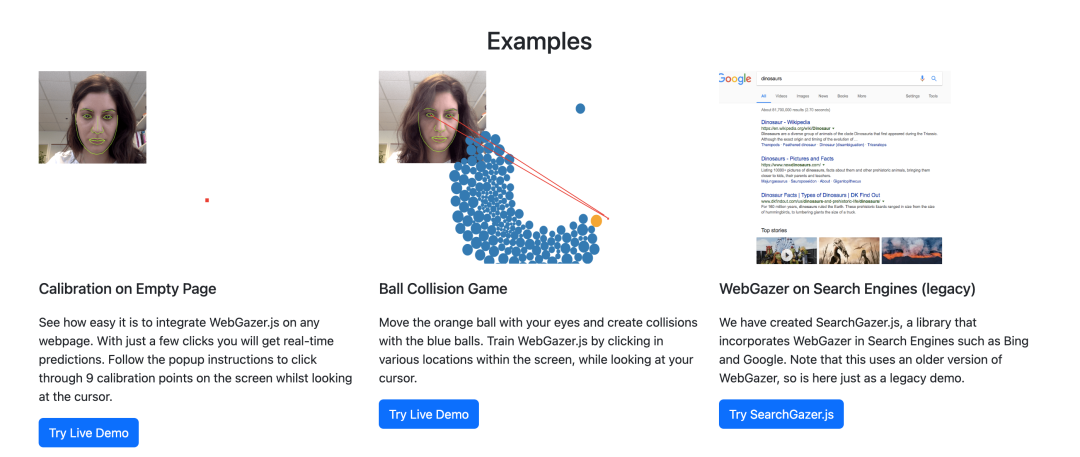Play the video thumbnail under Top stories

pyautogui.click(x=787, y=251)
